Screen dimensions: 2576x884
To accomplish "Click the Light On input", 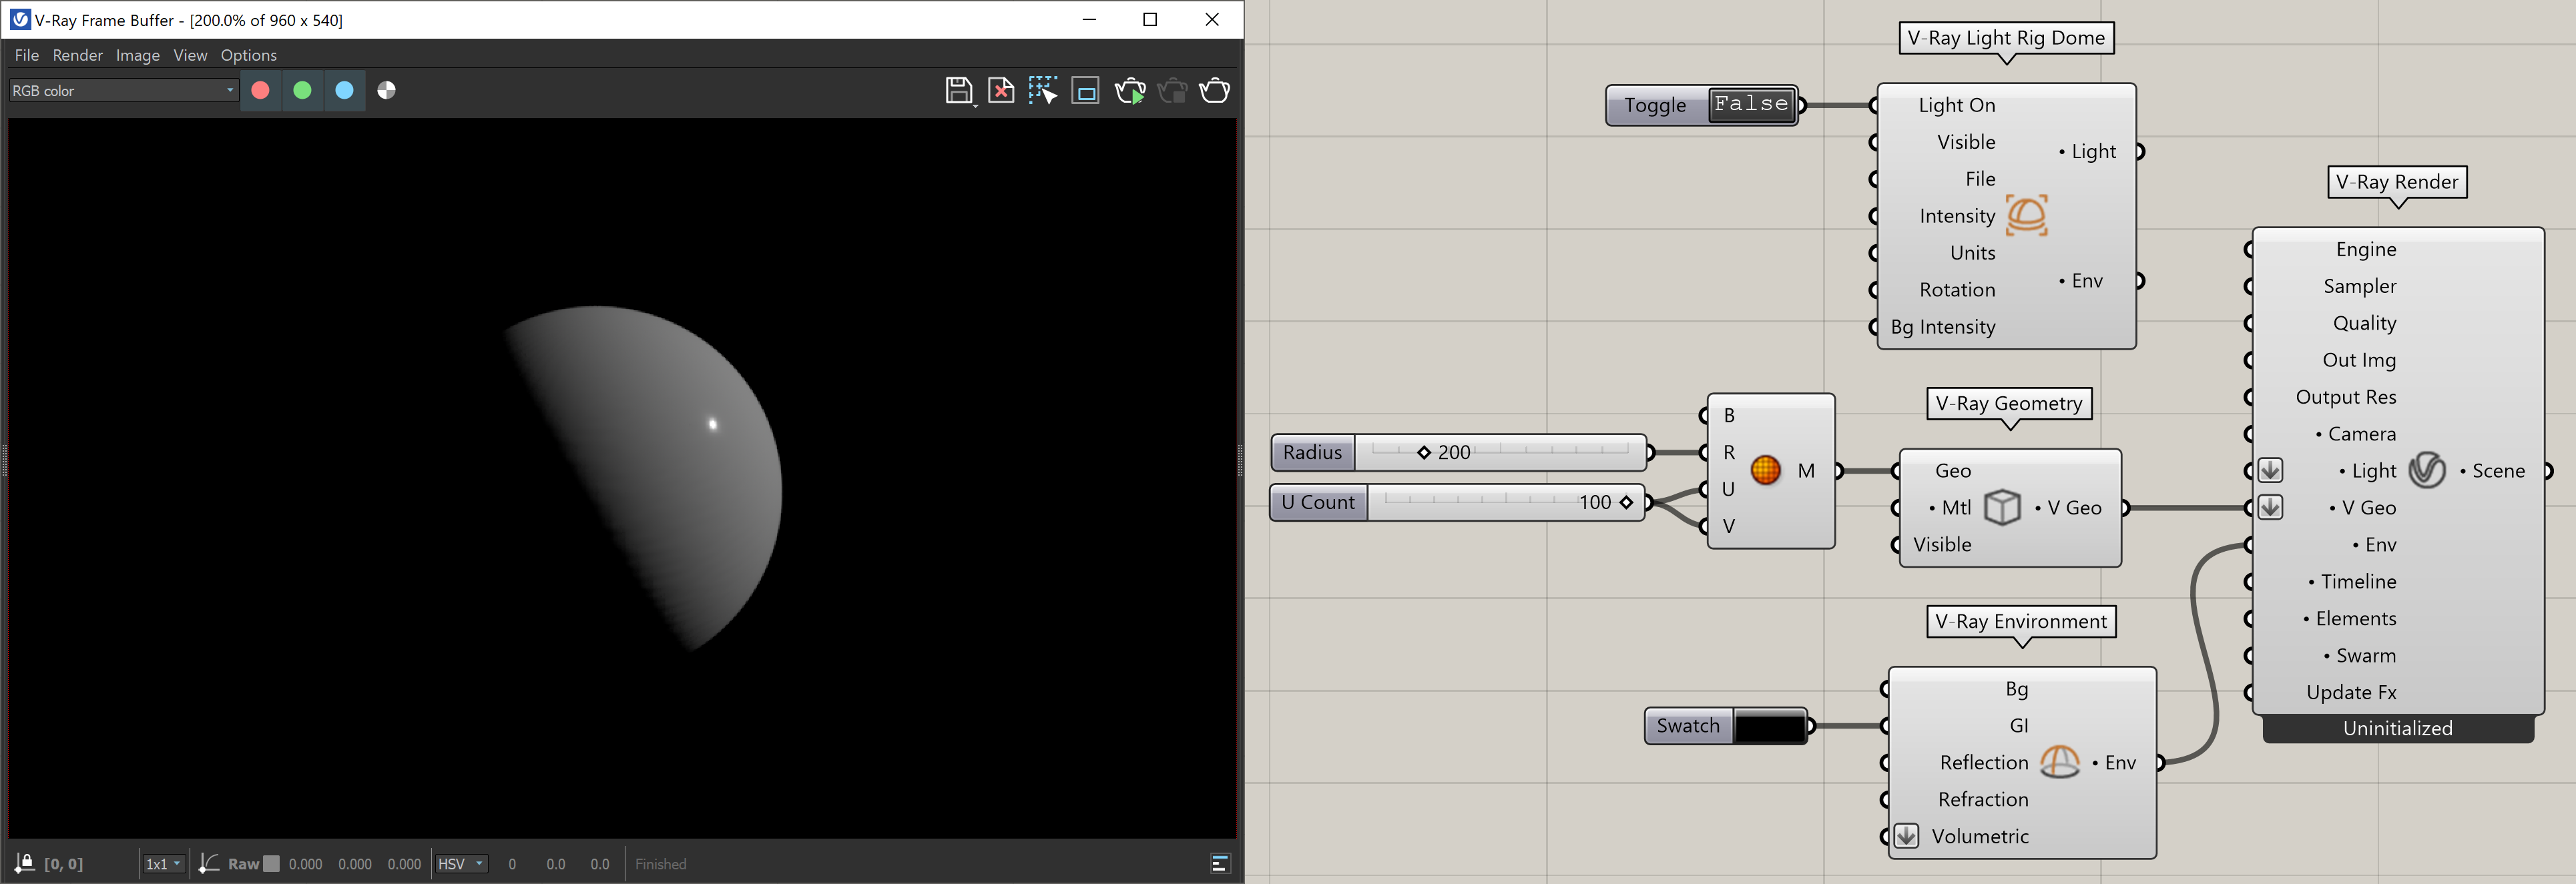I will 1956,105.
